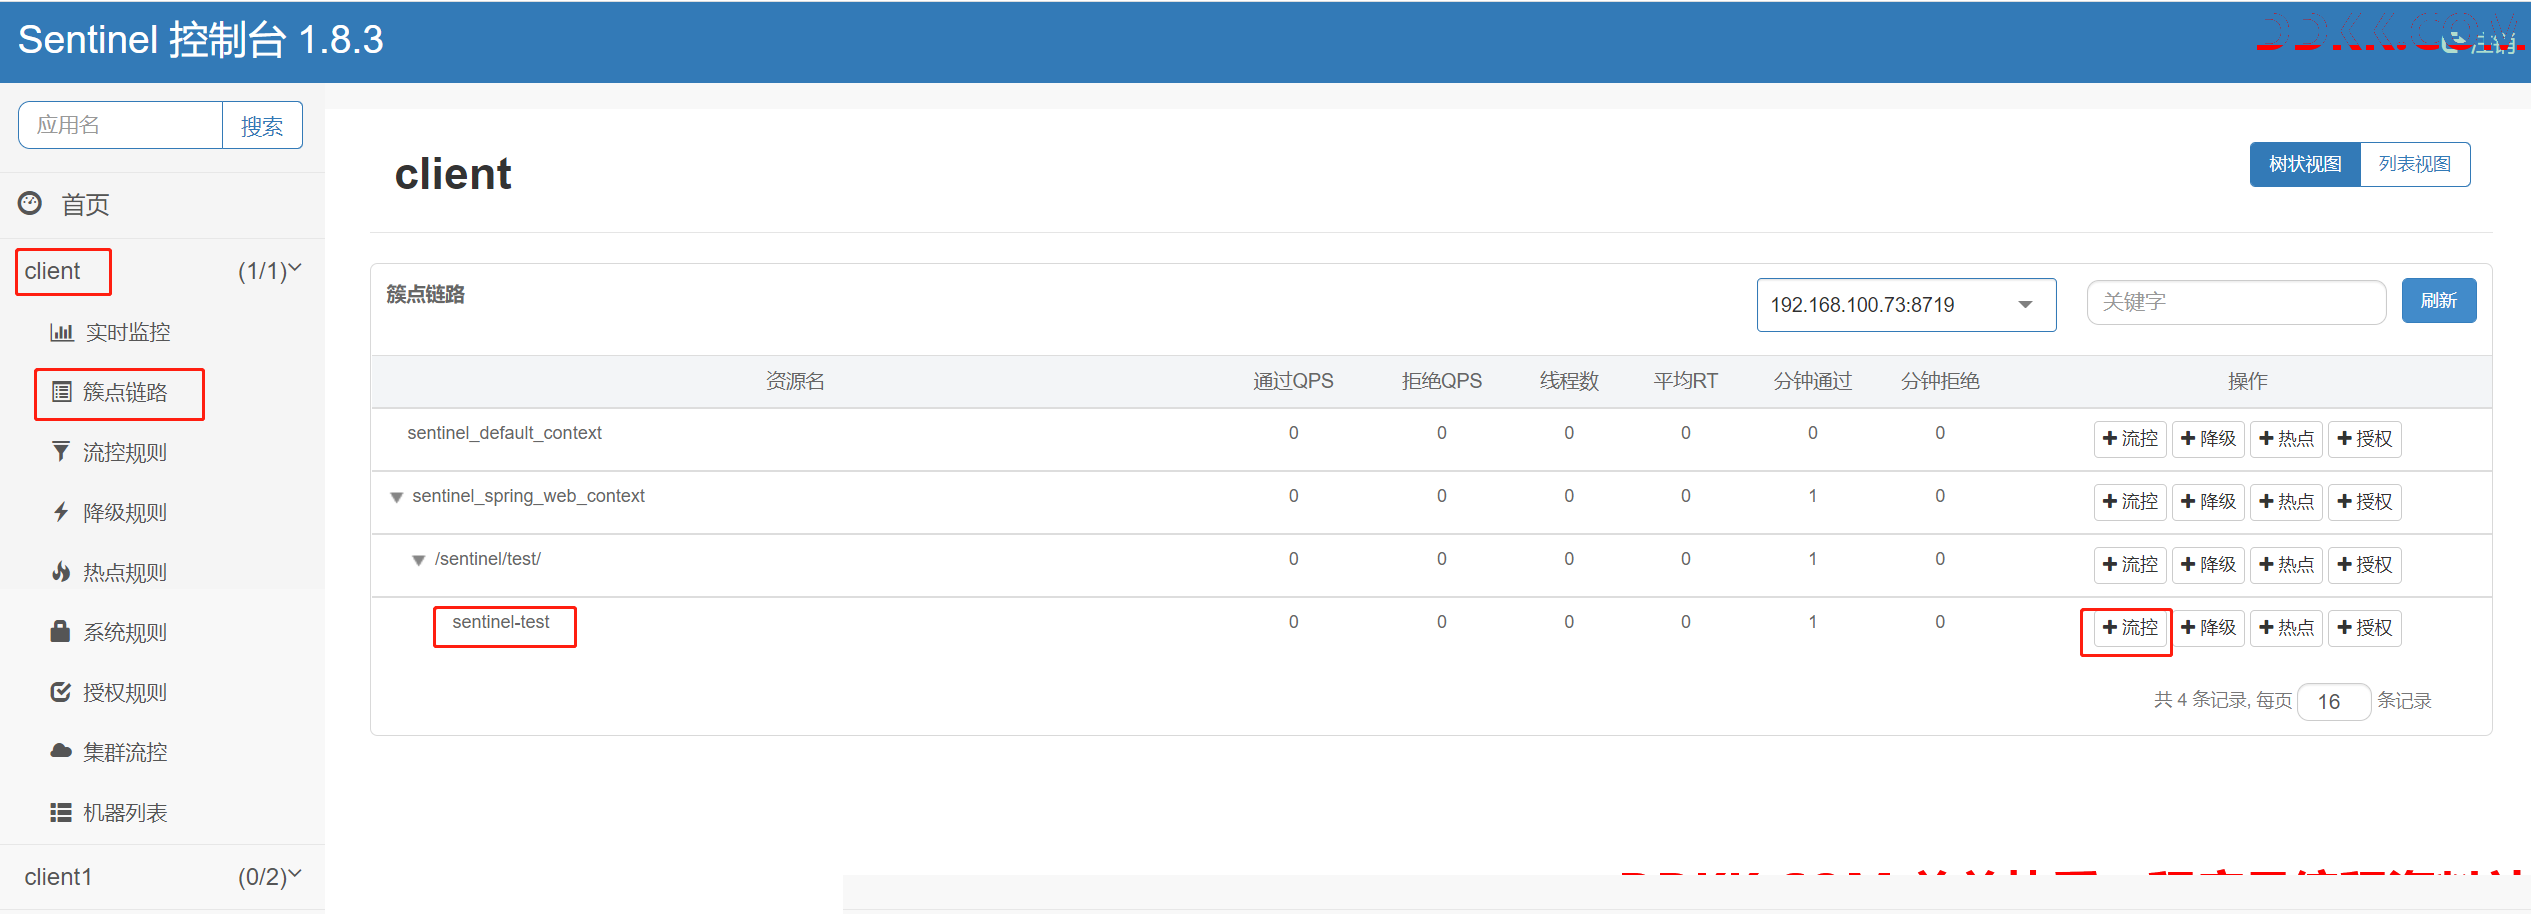Screen dimensions: 2531x914
Task: Click sentinel-test resource name
Action: tap(501, 622)
